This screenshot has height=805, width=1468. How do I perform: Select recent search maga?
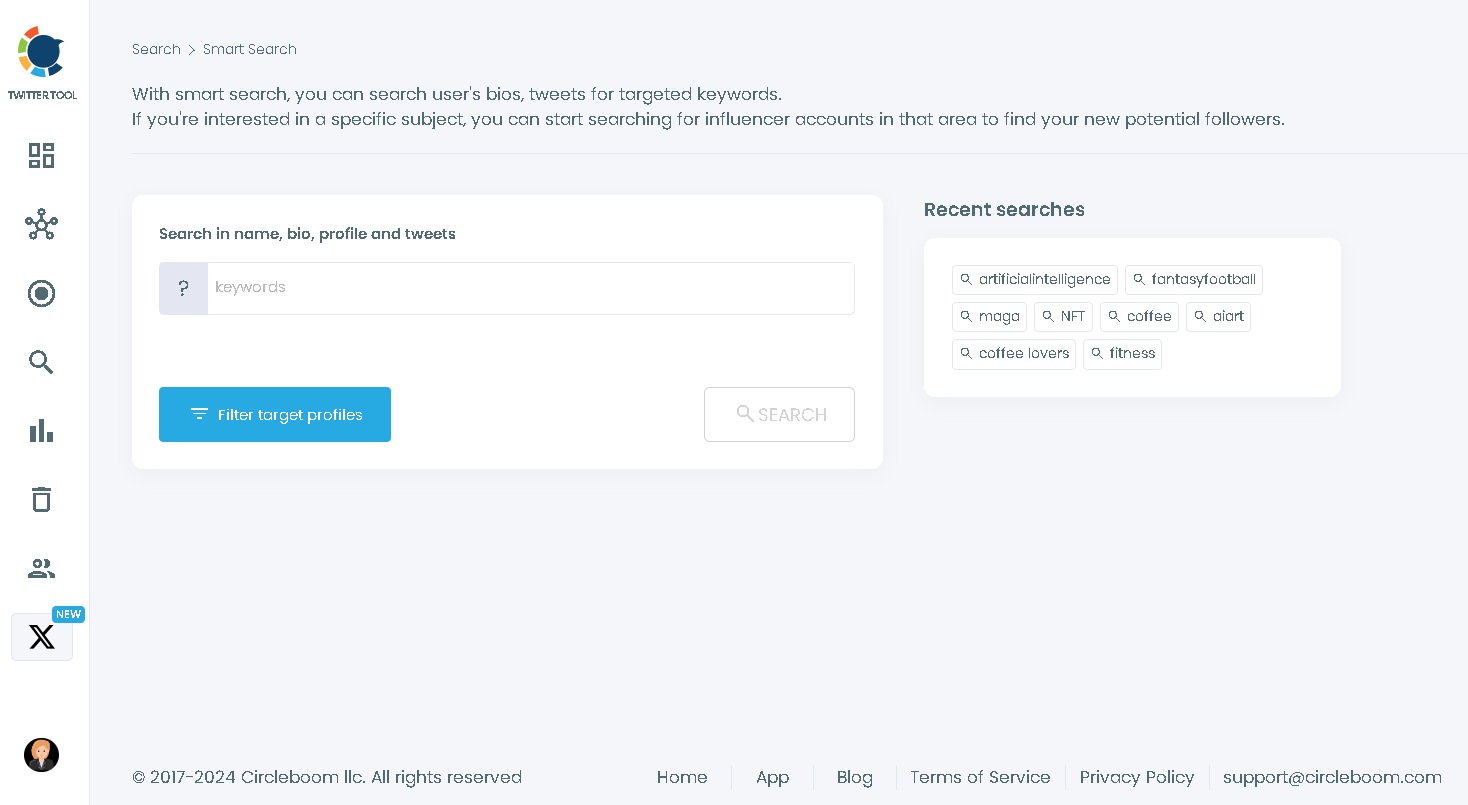989,317
